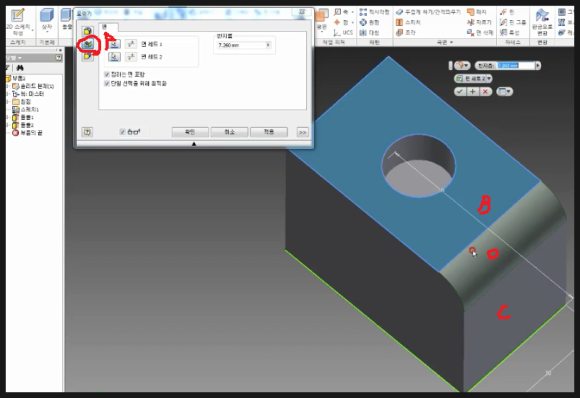
Task: Open the Face Set 2 mini-toolbar dropdown
Action: (489, 78)
